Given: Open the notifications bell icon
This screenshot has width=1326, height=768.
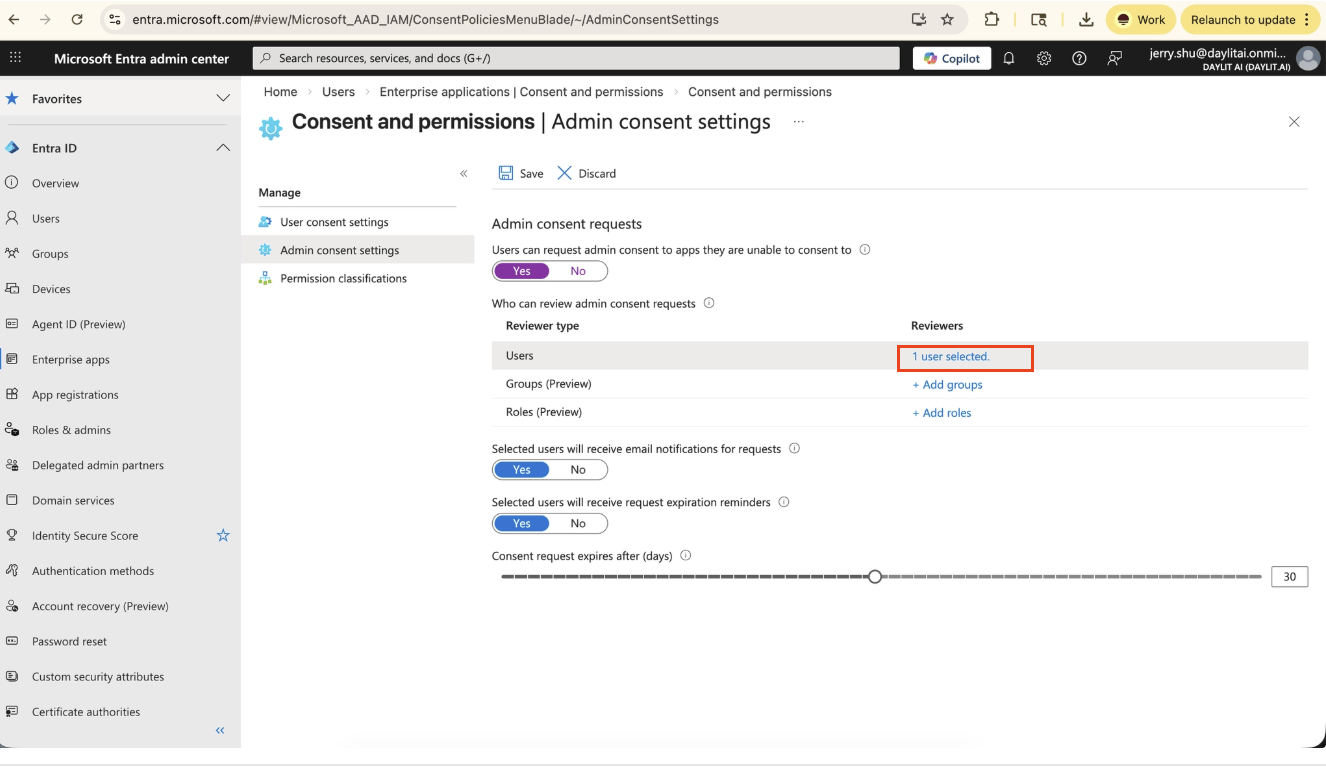Looking at the screenshot, I should [x=1009, y=58].
